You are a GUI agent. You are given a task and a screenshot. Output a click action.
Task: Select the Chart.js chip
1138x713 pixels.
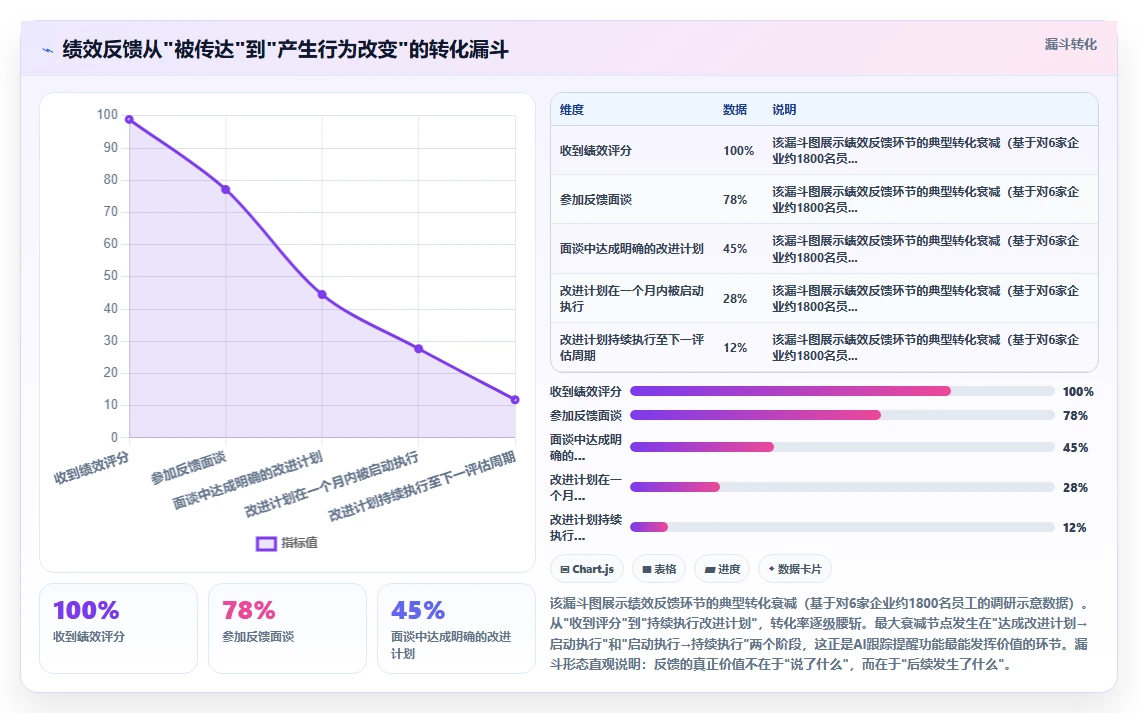pyautogui.click(x=587, y=569)
